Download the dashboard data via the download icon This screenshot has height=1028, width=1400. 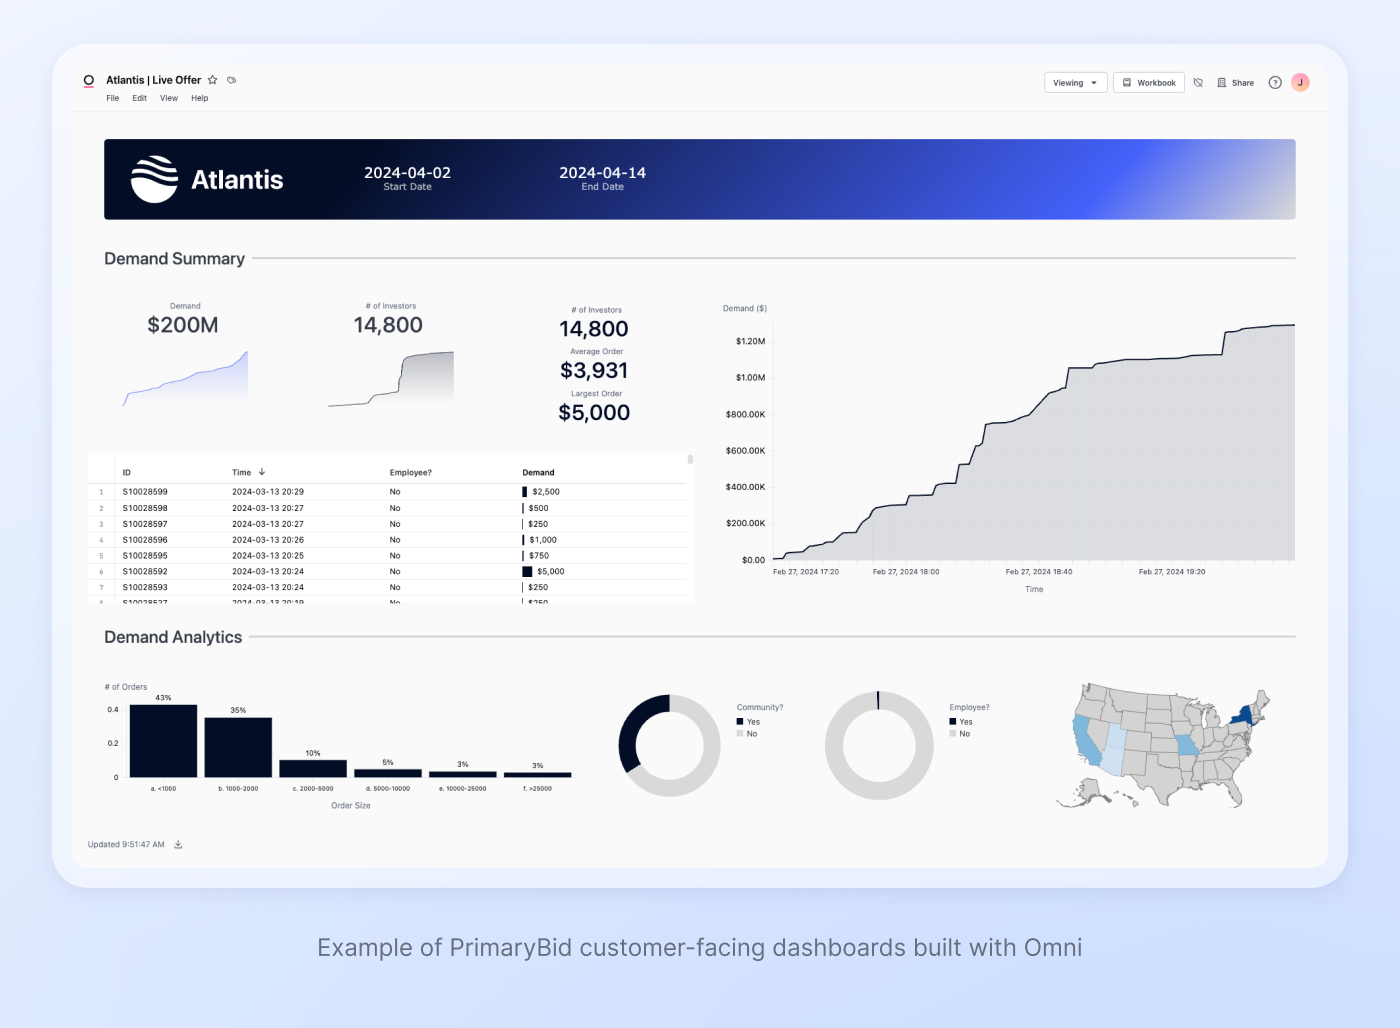coord(178,844)
